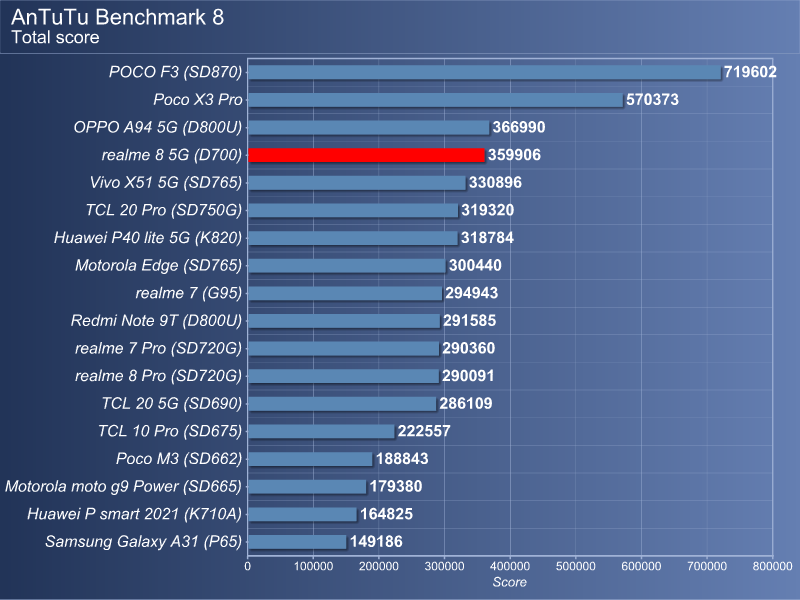Click the score value 719602

pyautogui.click(x=750, y=72)
